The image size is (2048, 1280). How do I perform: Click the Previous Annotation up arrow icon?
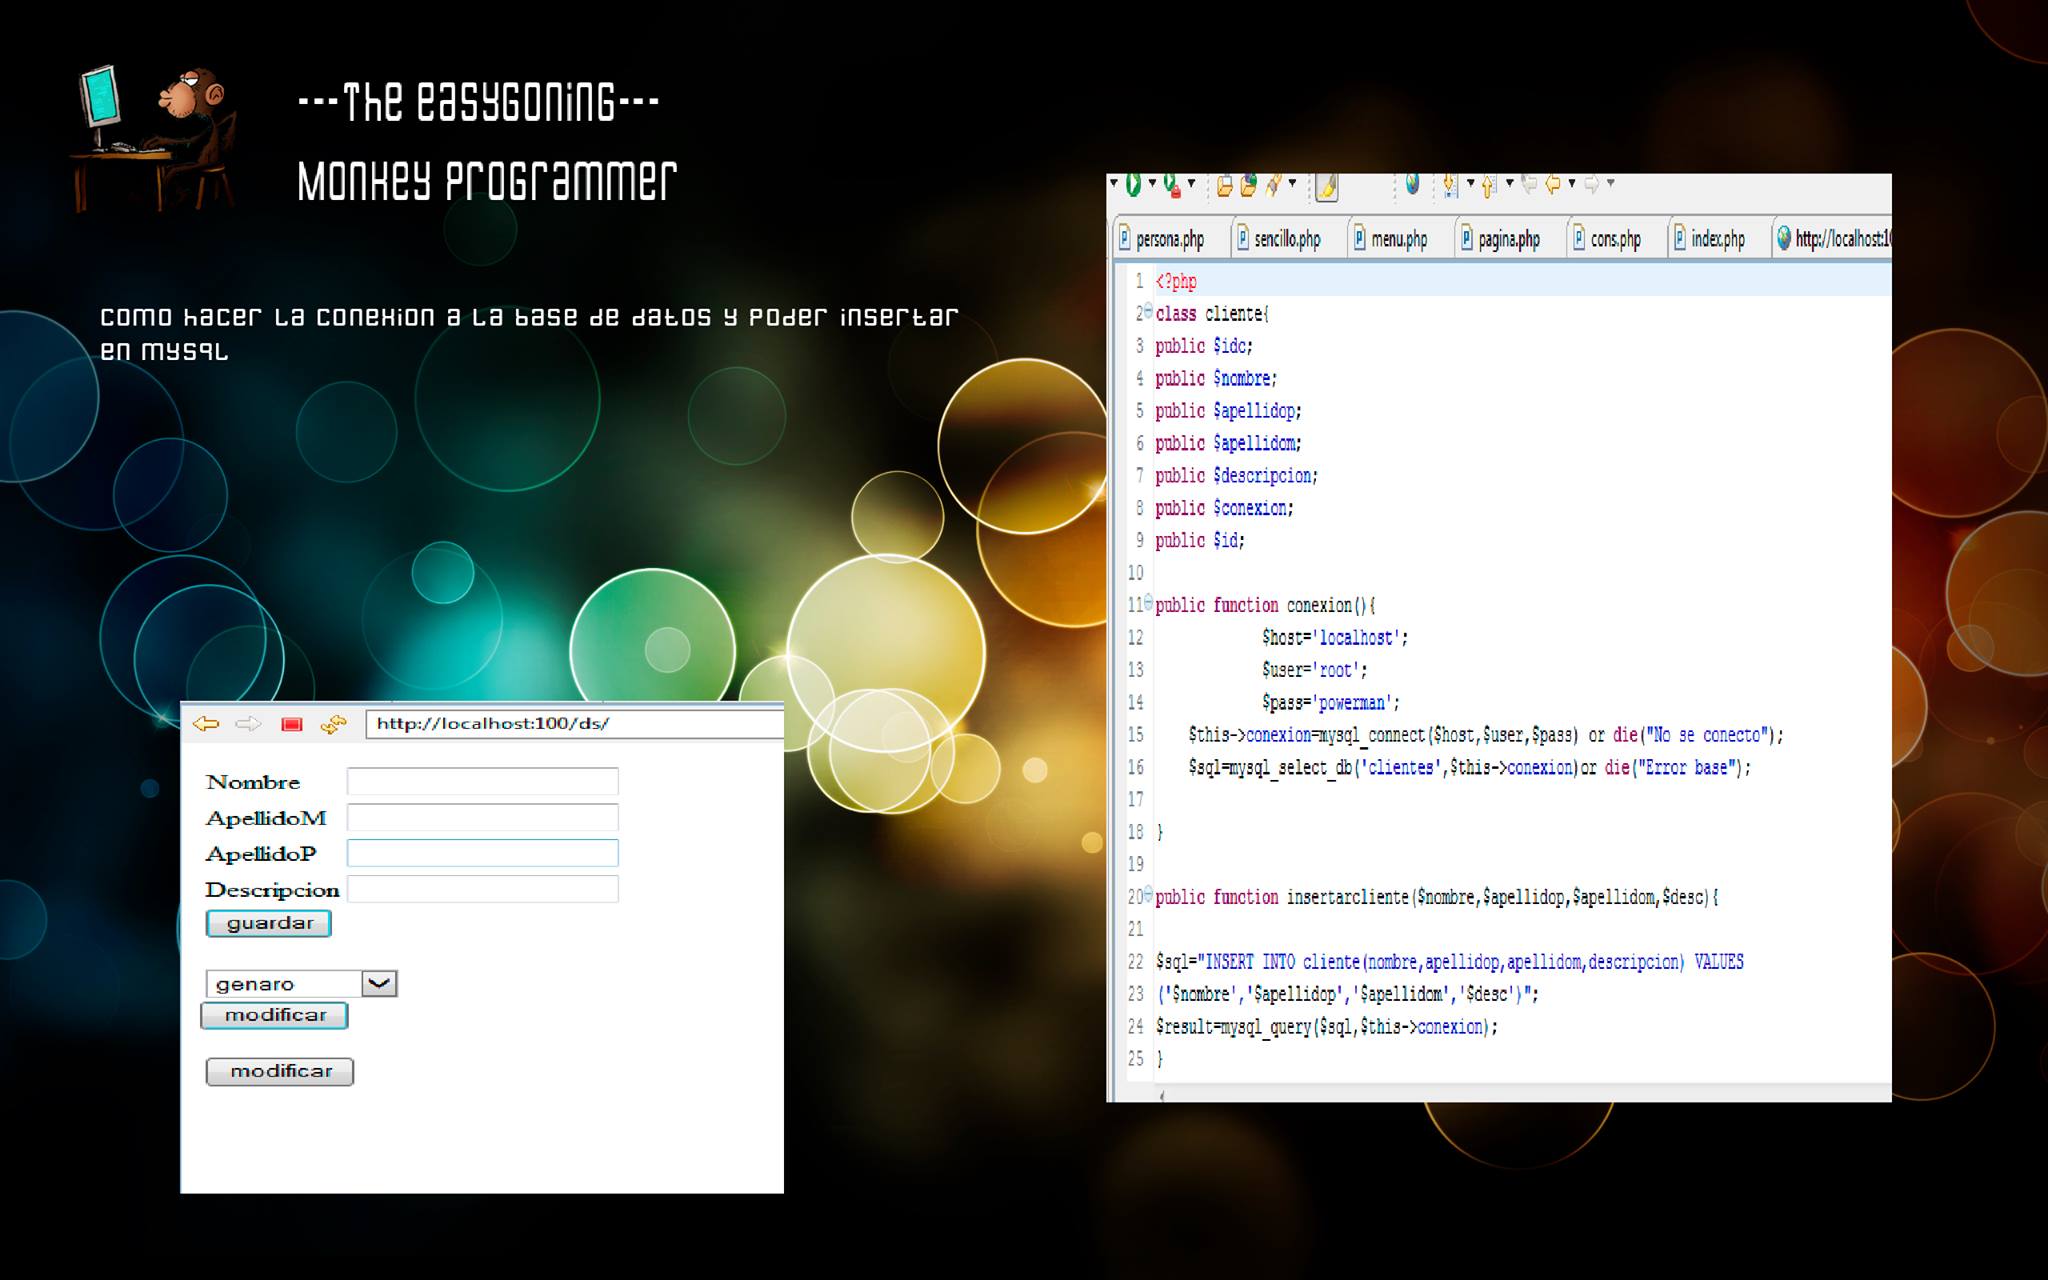[x=1488, y=186]
